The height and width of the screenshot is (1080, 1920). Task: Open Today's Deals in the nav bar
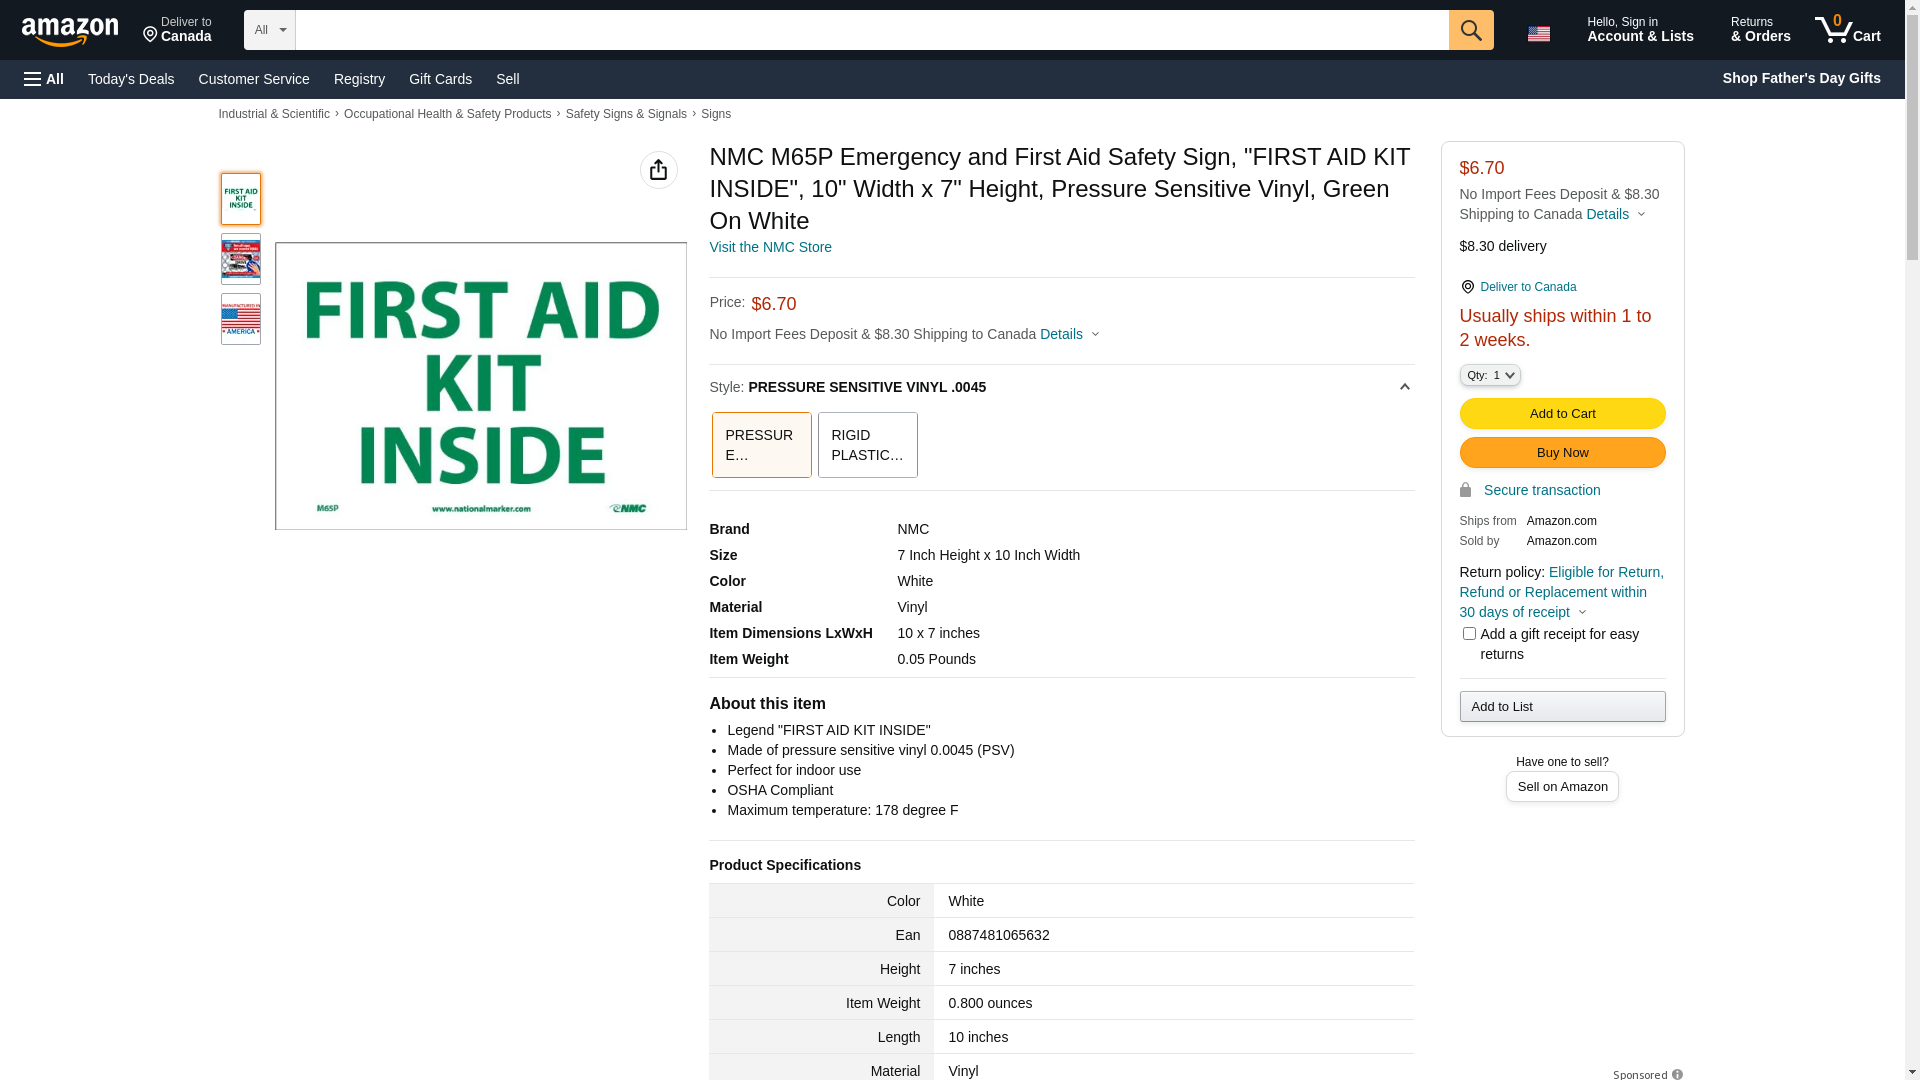[x=131, y=79]
